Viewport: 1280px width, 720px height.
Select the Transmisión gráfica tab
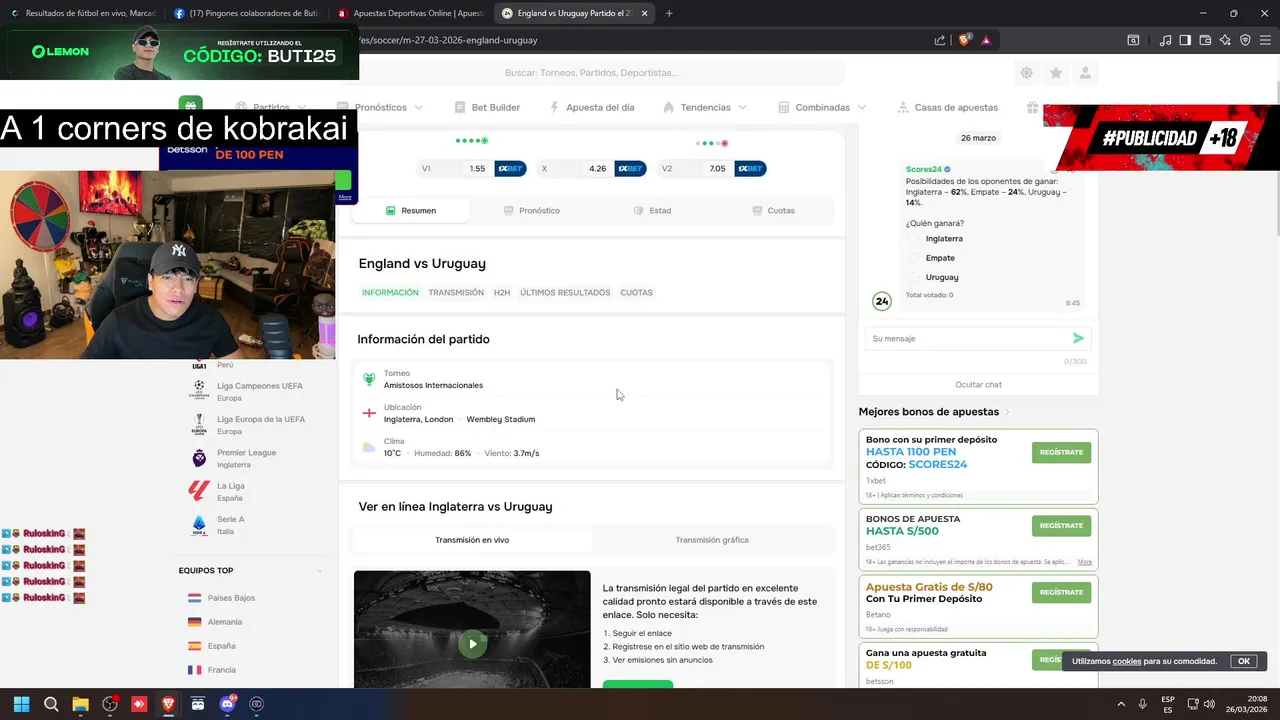click(x=712, y=540)
